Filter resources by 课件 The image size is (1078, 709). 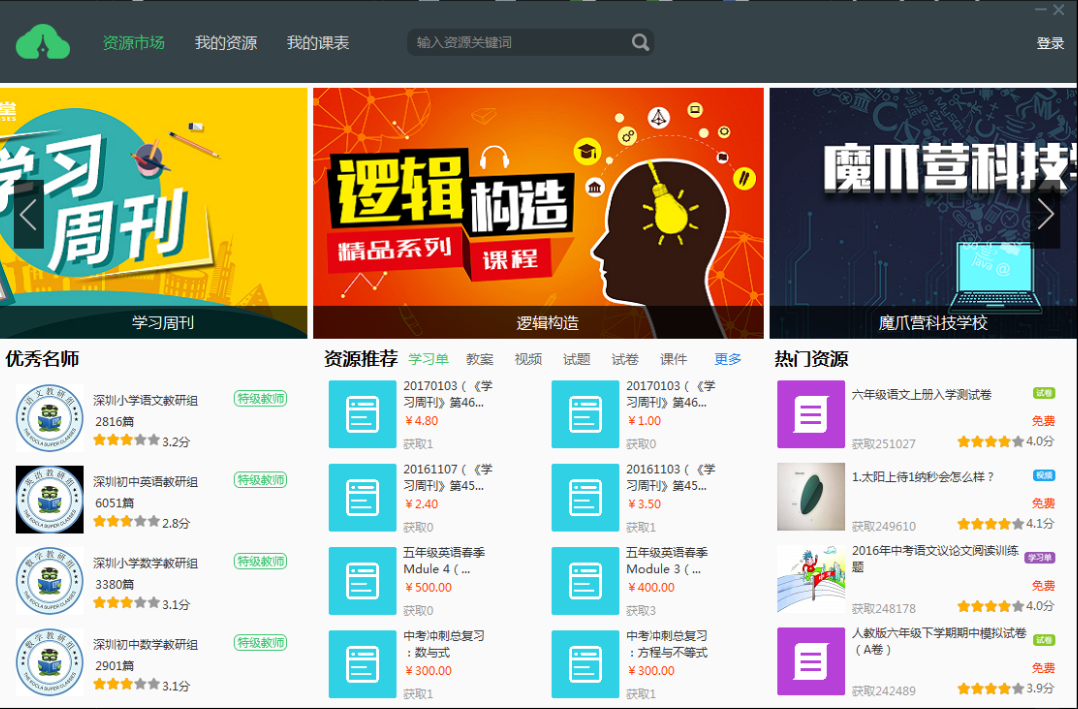point(673,359)
